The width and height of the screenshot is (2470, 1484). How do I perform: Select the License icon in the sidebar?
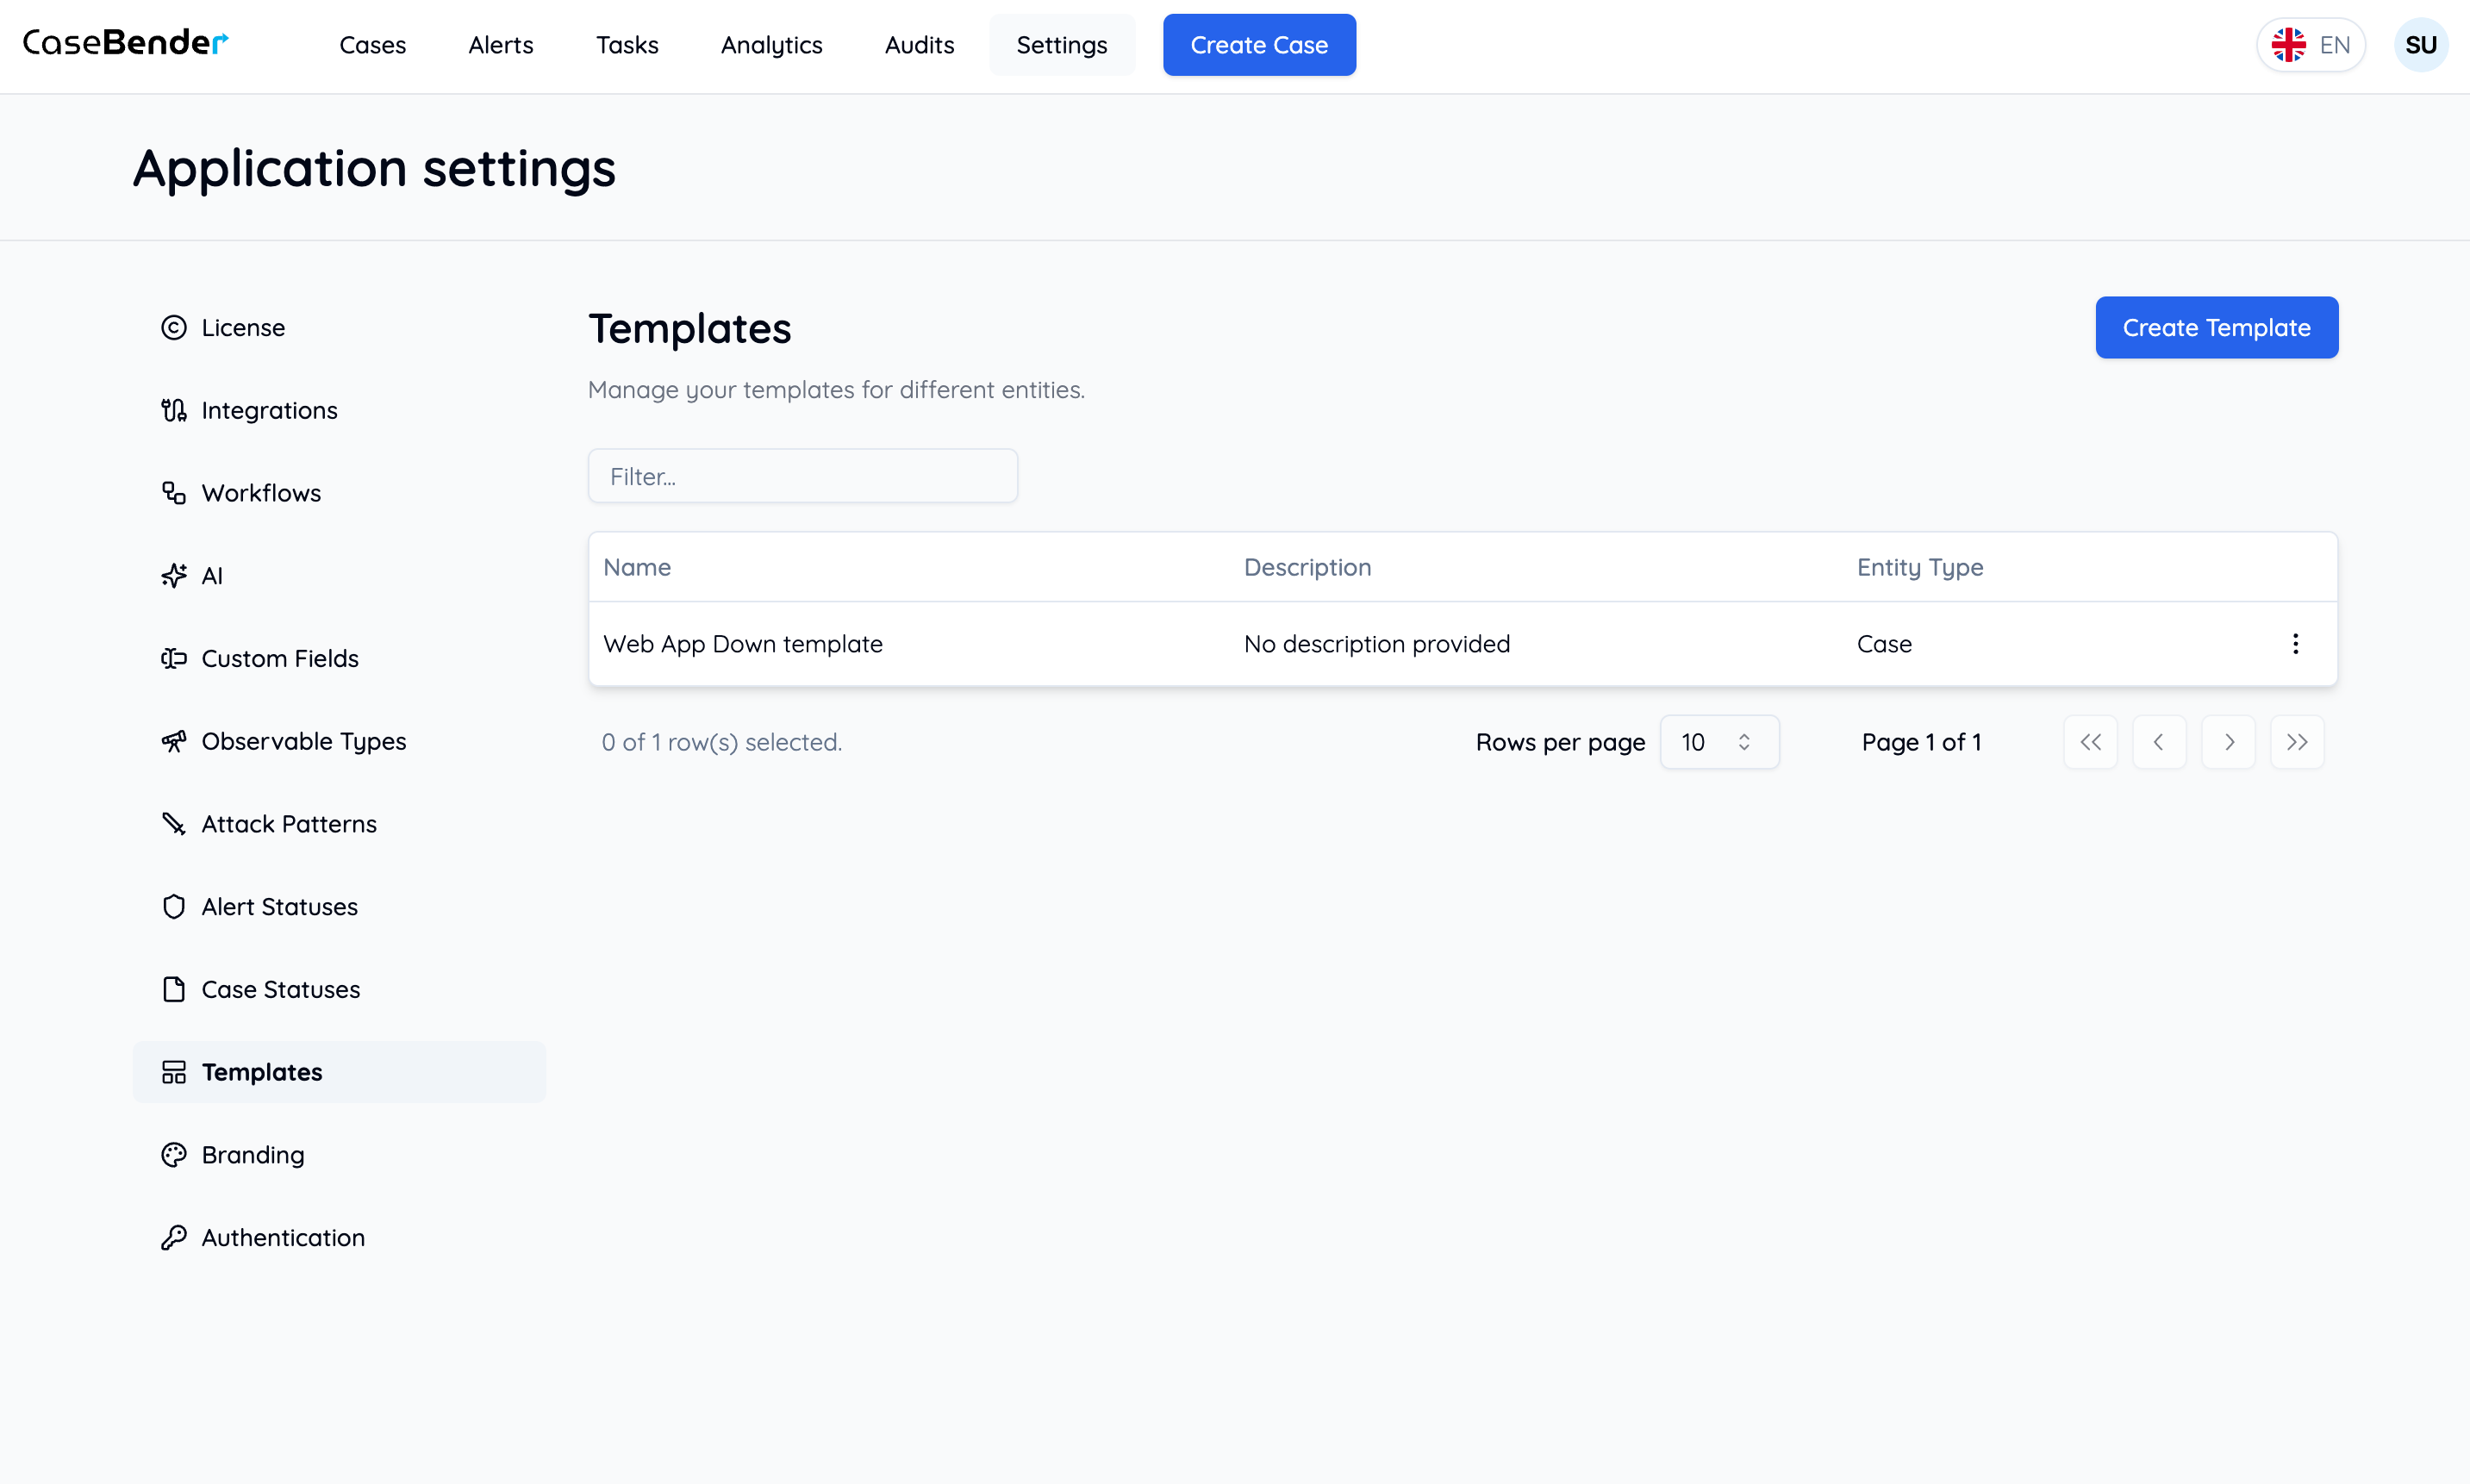click(174, 327)
